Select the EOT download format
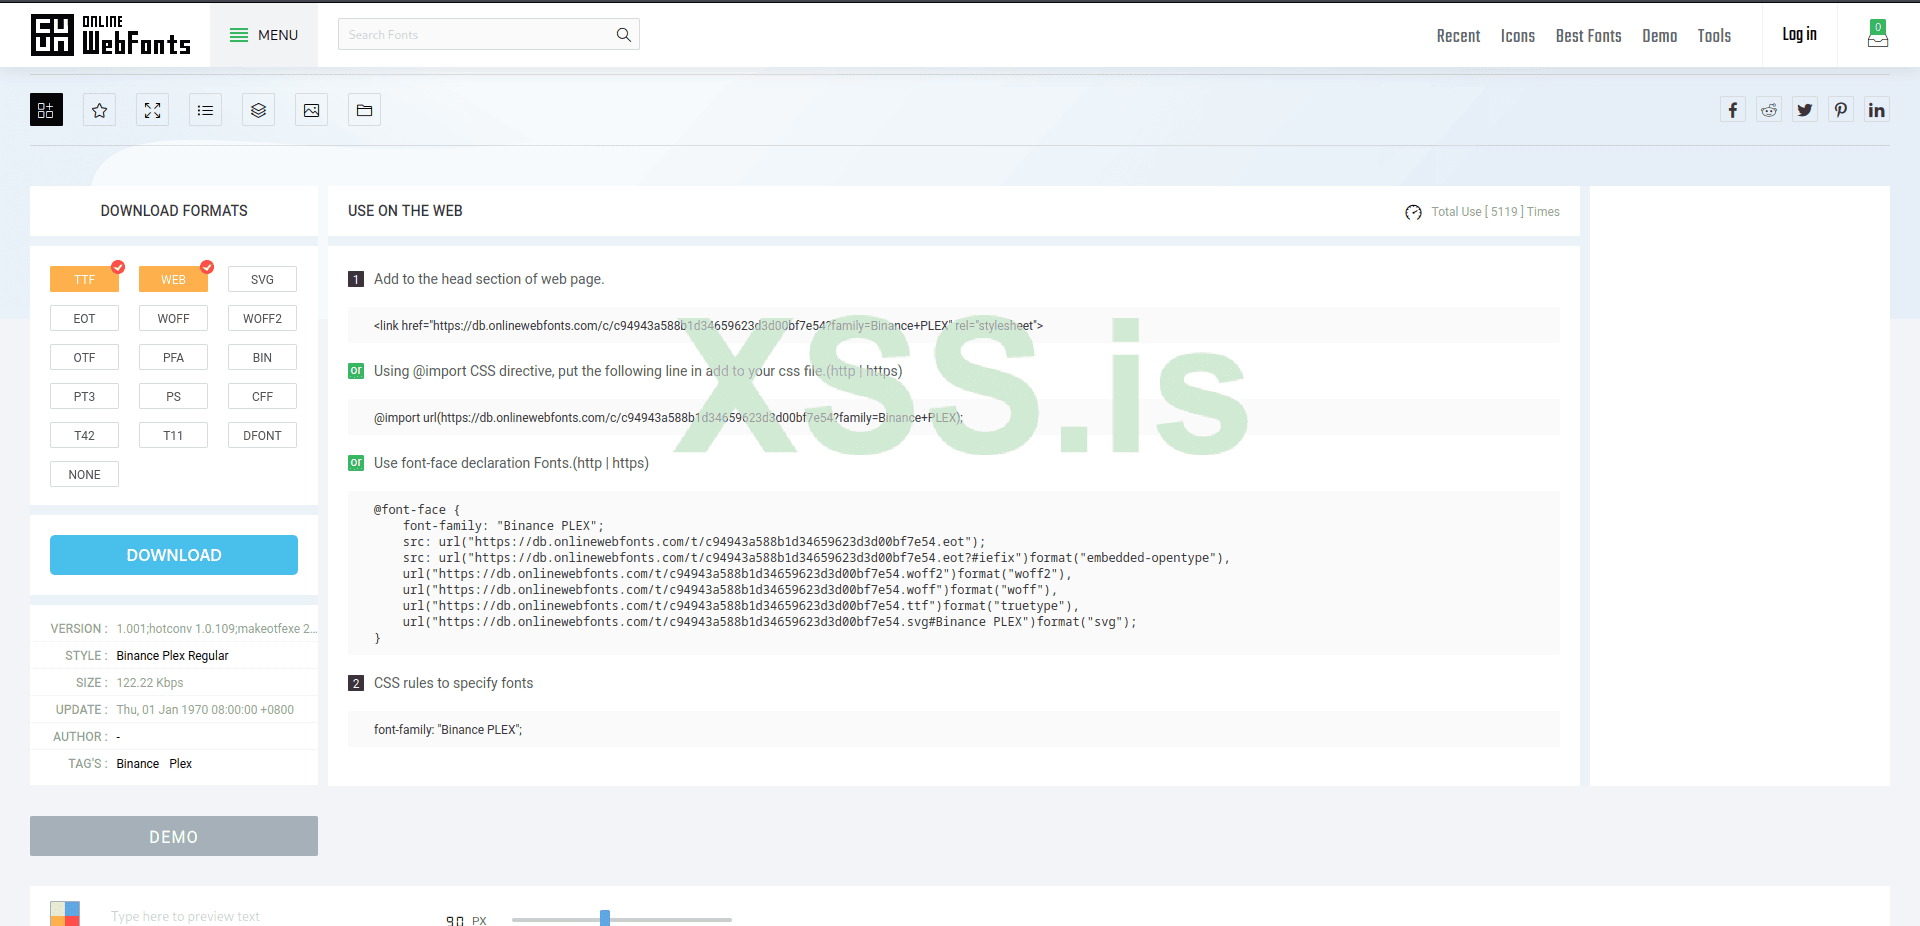 pos(84,318)
